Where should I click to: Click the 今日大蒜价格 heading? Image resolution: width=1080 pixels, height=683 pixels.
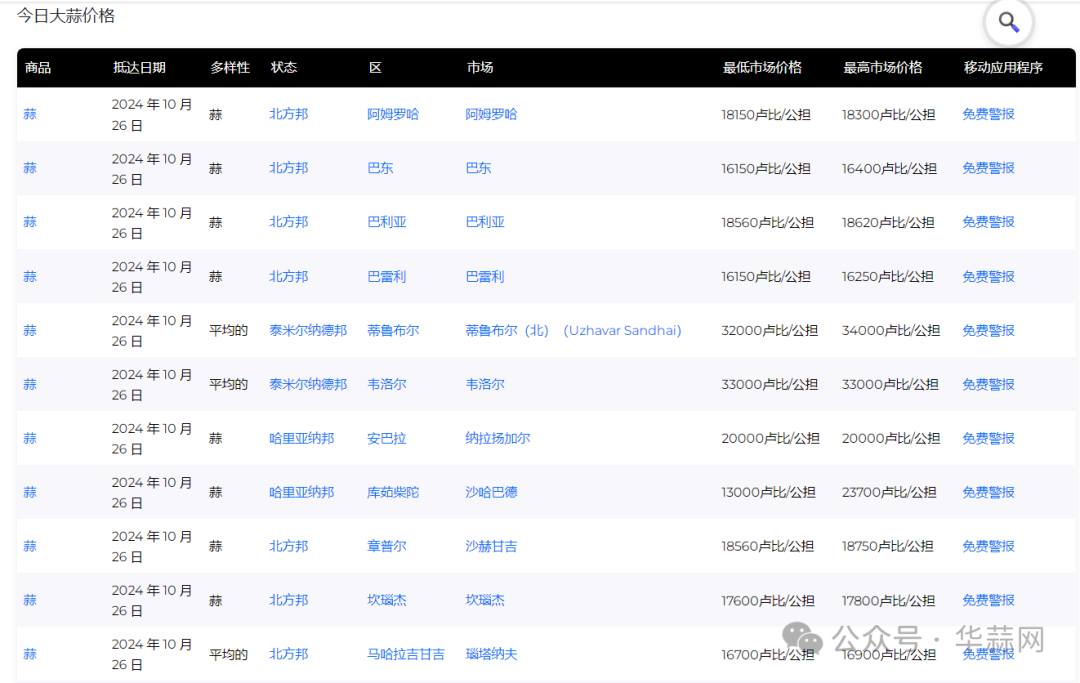pos(65,16)
